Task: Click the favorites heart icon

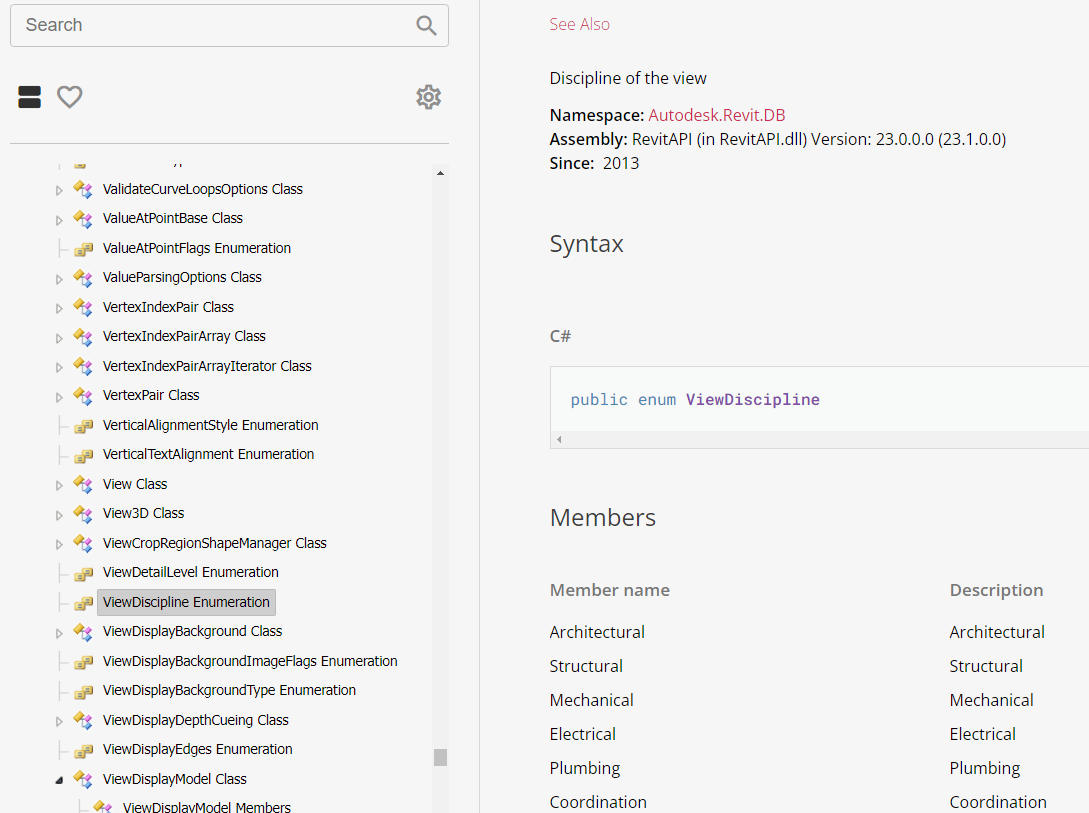Action: 69,97
